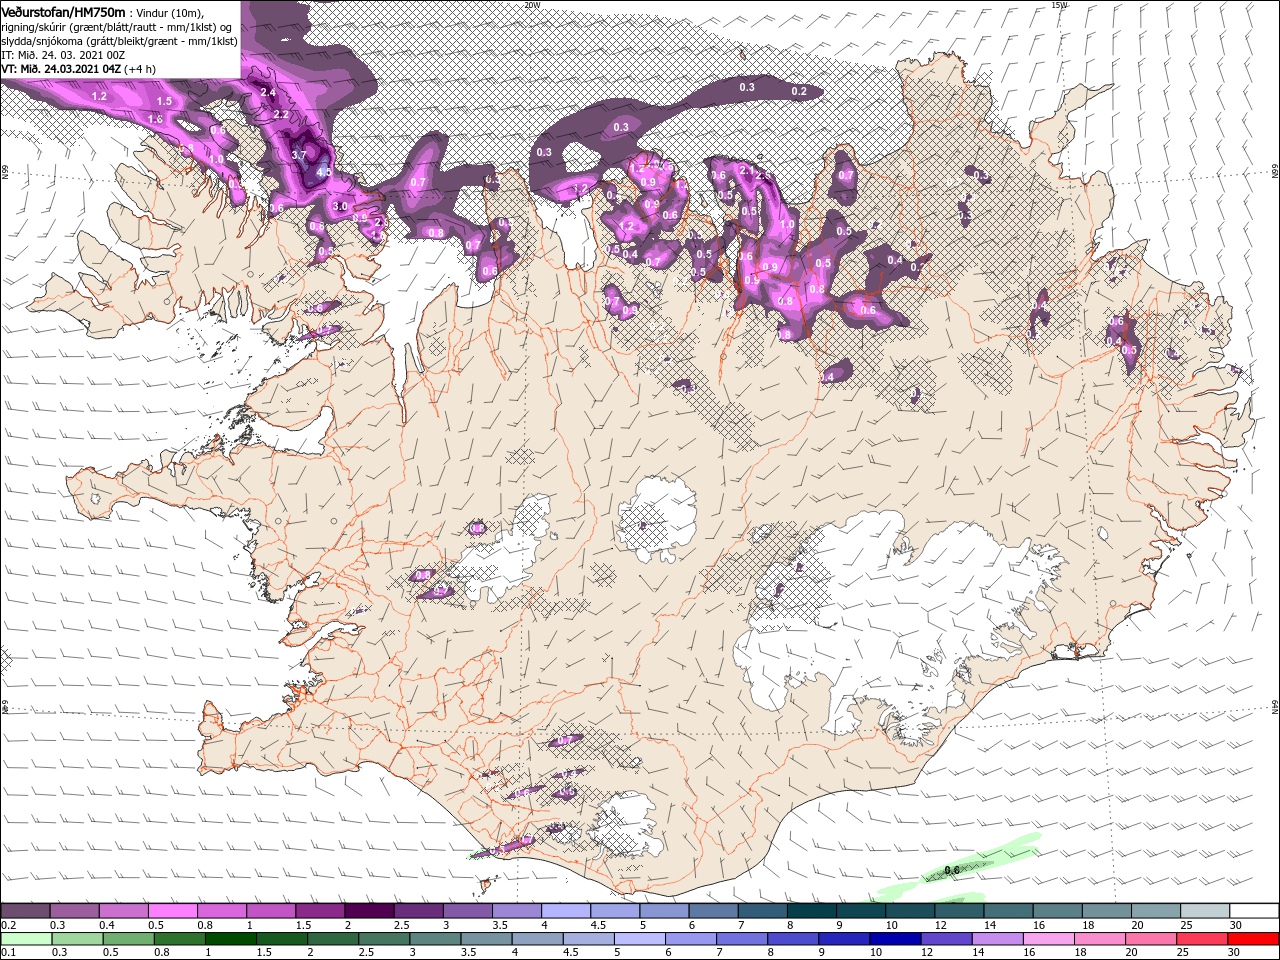Pick the bright red 30 swatch, lower legend row
Viewport: 1280px width, 960px height.
tap(1253, 939)
